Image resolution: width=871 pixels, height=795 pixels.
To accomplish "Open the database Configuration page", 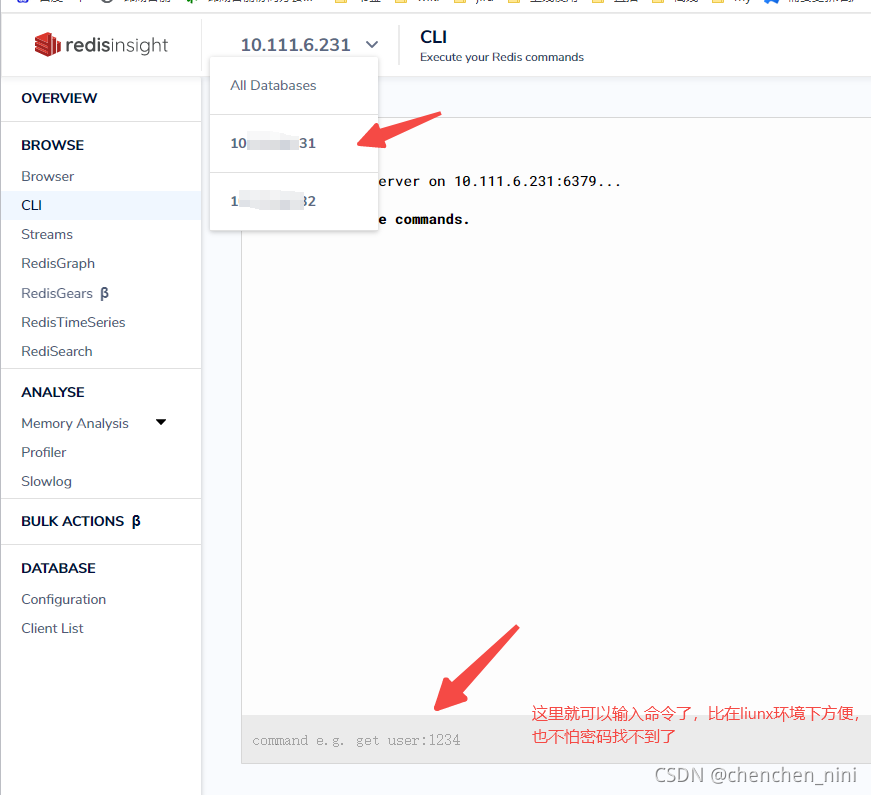I will click(x=64, y=599).
